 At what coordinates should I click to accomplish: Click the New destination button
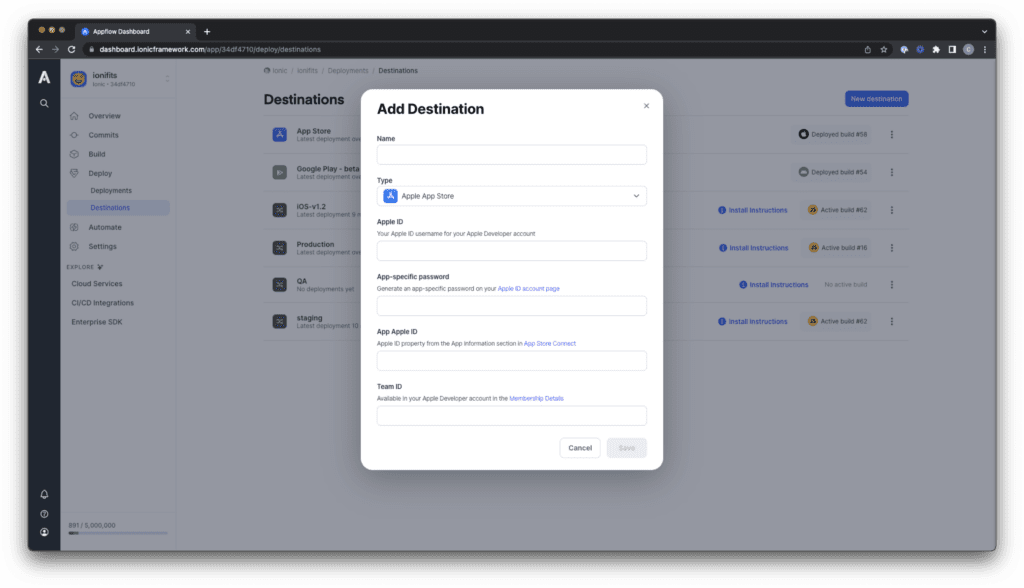[876, 99]
